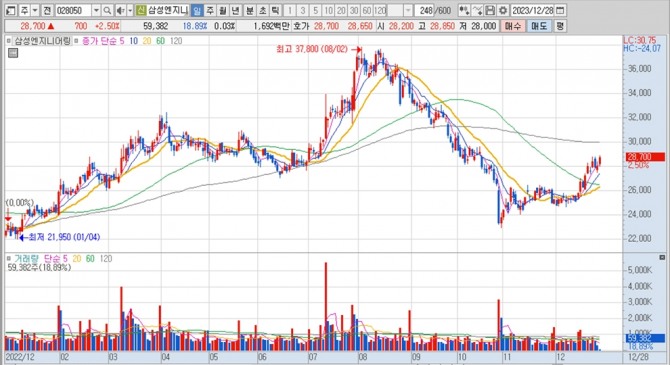This screenshot has height=365, width=670.
Task: Toggle the 삼성엔지니어링 price series marker
Action: click(x=9, y=41)
